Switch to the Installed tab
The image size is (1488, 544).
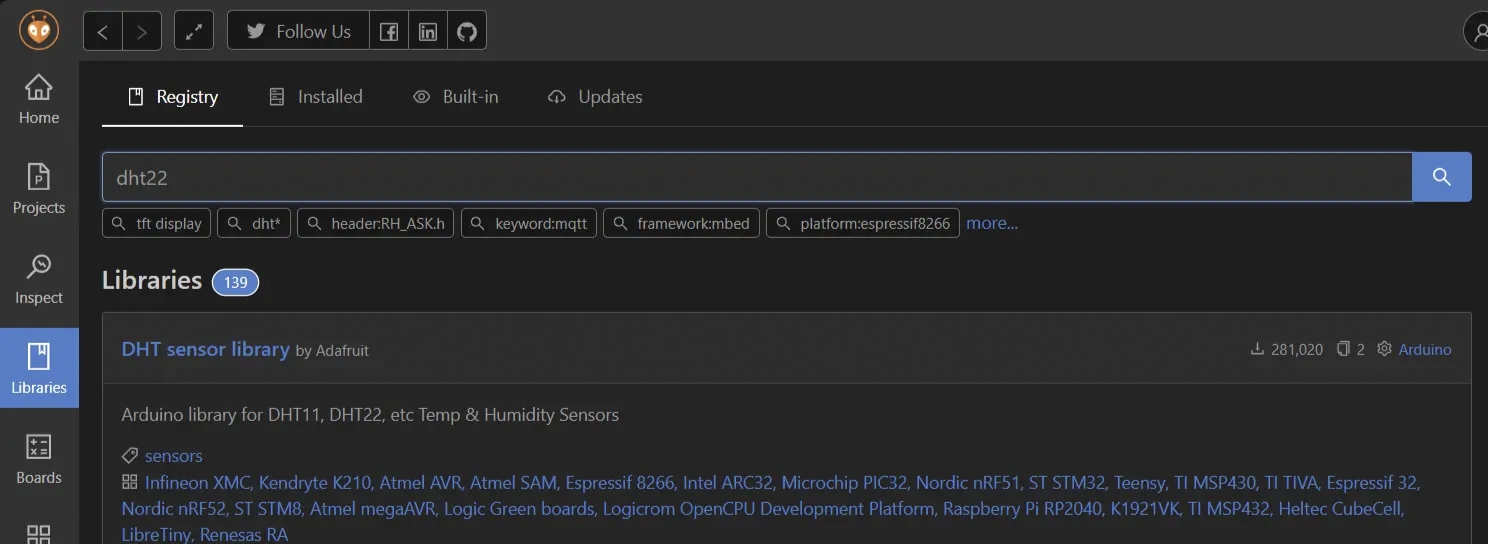tap(315, 97)
